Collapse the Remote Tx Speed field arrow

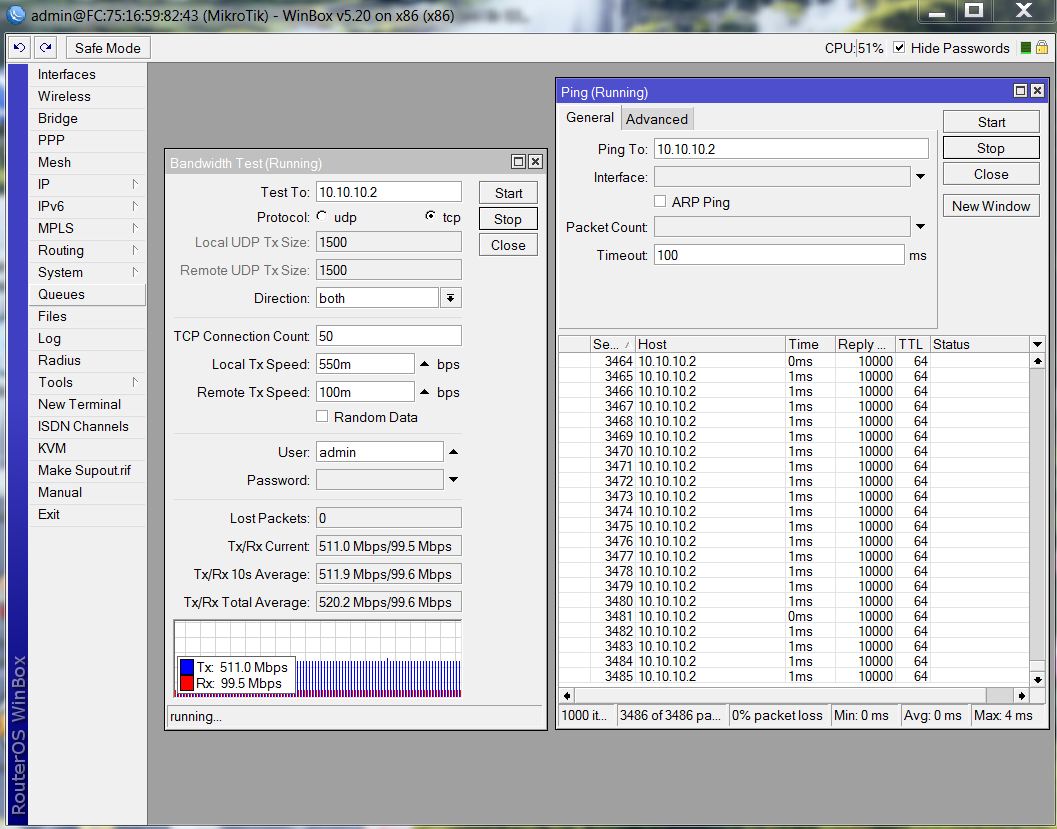click(424, 392)
